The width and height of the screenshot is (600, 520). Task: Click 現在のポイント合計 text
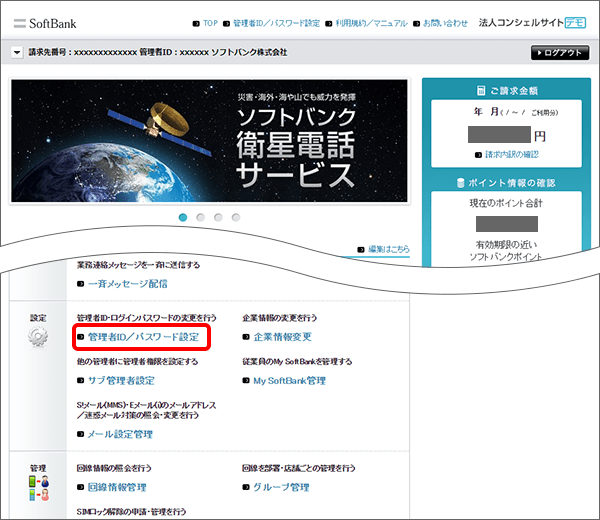(506, 203)
